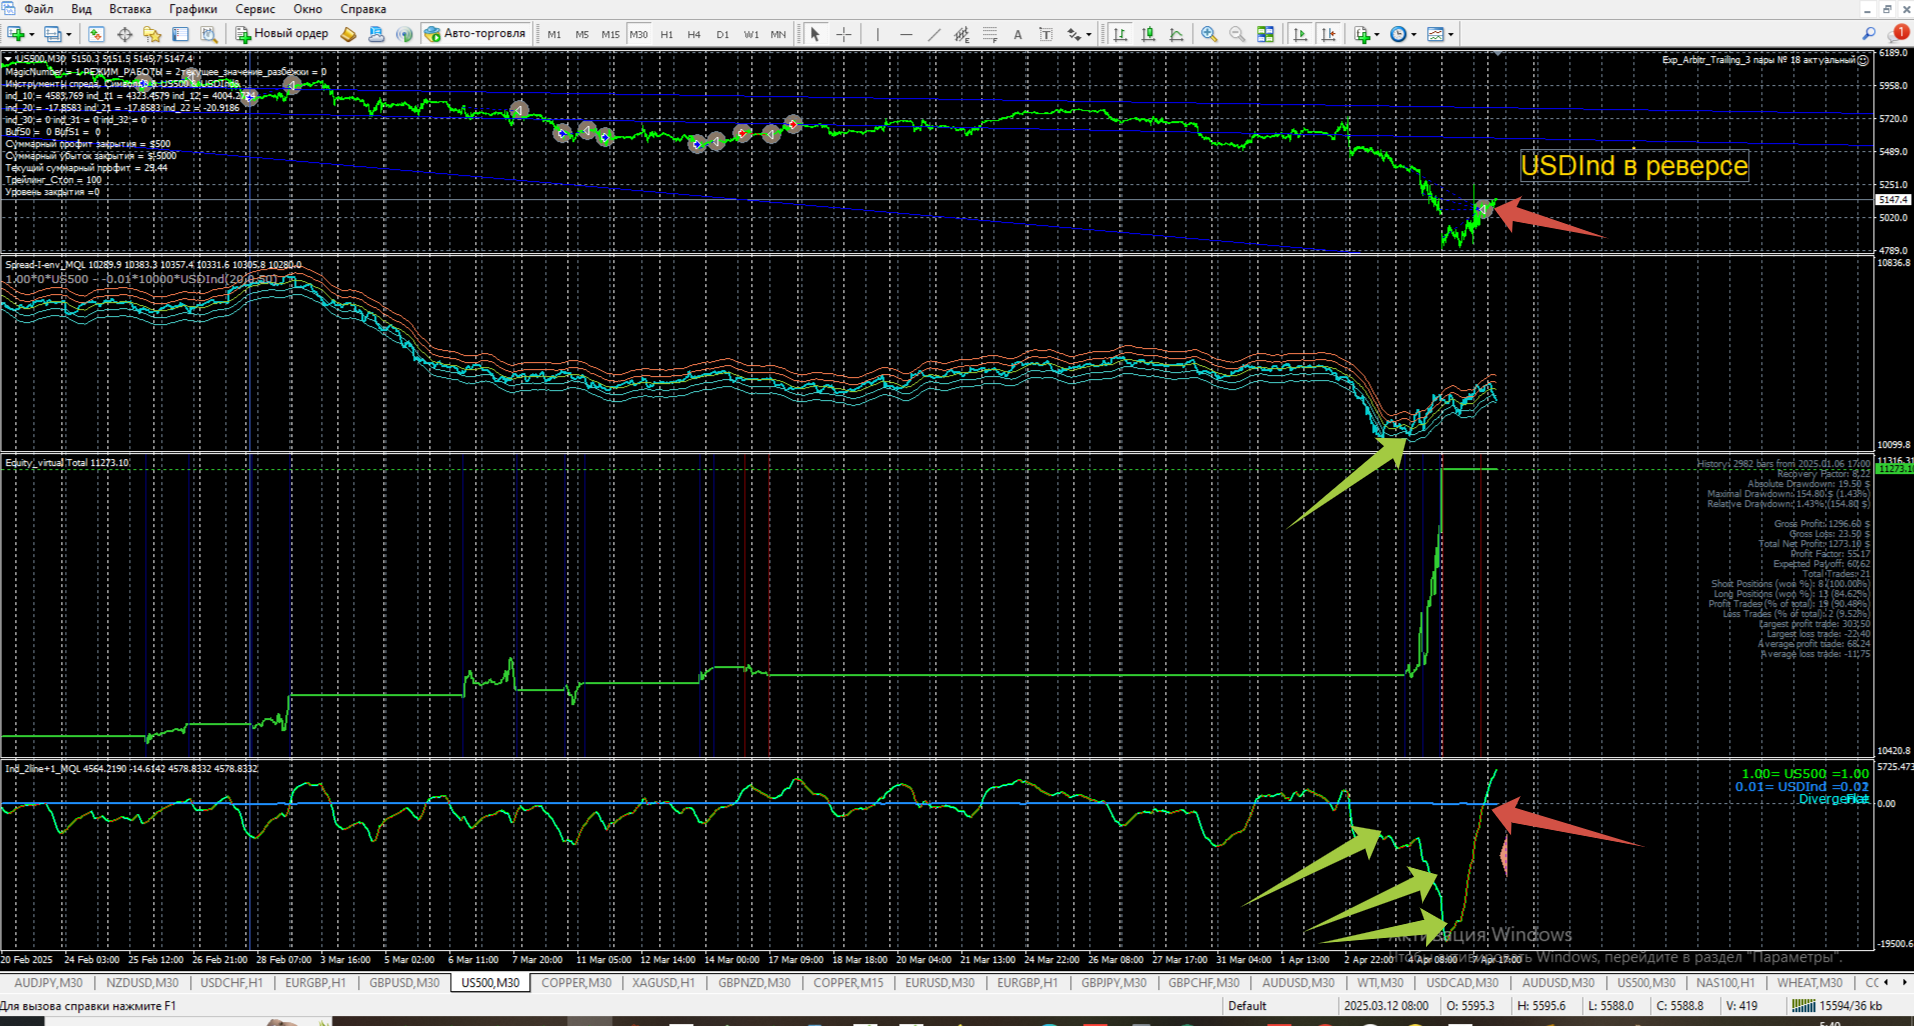Viewport: 1914px width, 1026px height.
Task: Tile chart windows icon
Action: [x=1265, y=34]
